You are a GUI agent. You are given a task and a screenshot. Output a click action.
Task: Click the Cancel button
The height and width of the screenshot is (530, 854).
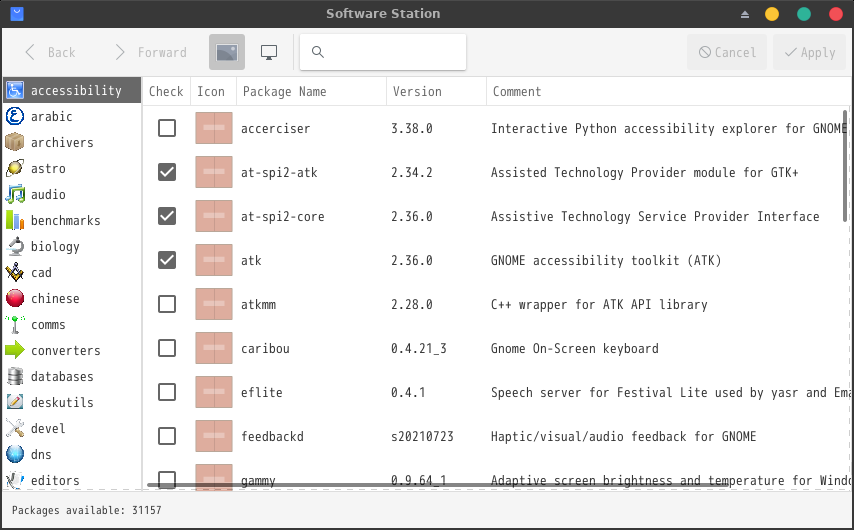[727, 52]
